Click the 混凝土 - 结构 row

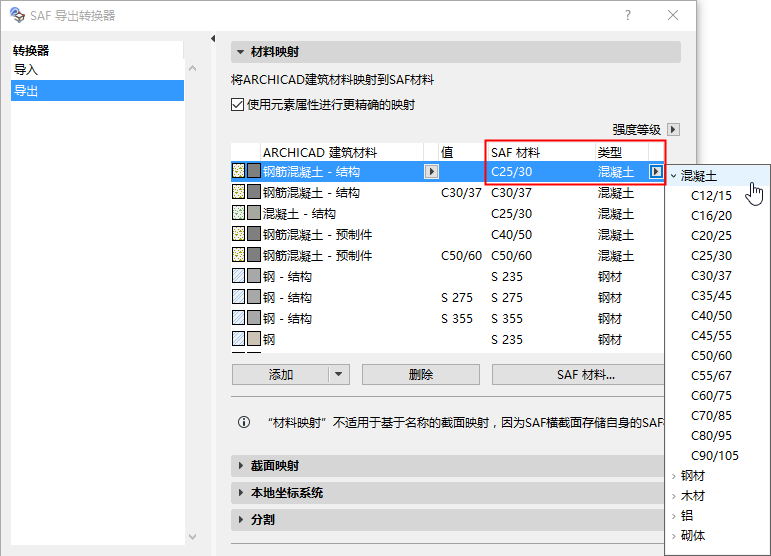point(447,214)
